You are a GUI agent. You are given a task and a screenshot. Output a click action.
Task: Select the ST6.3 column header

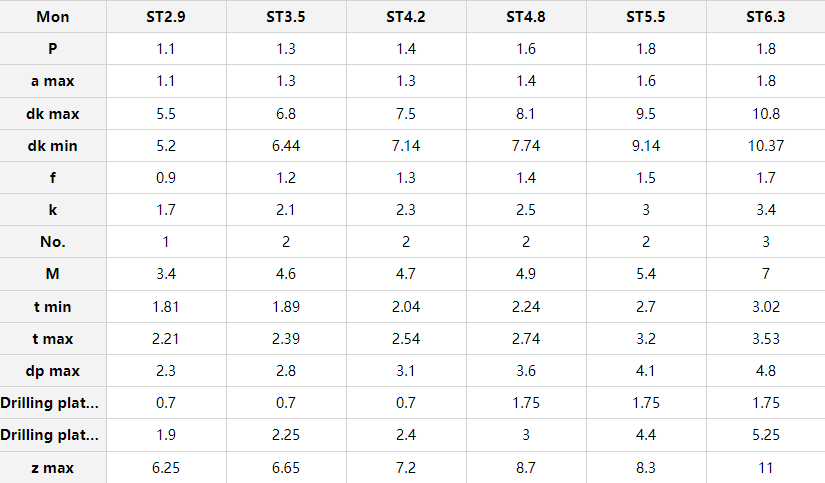click(766, 17)
